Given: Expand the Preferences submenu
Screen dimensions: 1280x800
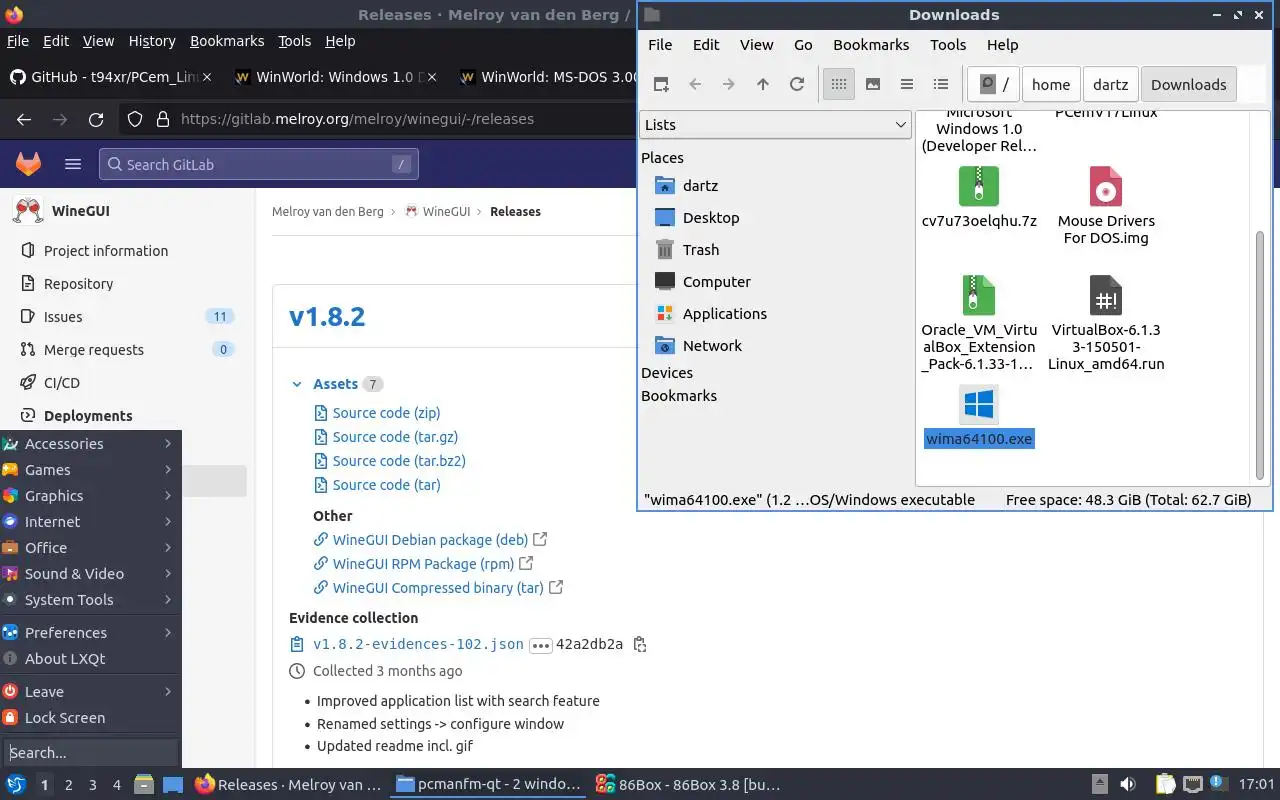Looking at the screenshot, I should 90,632.
